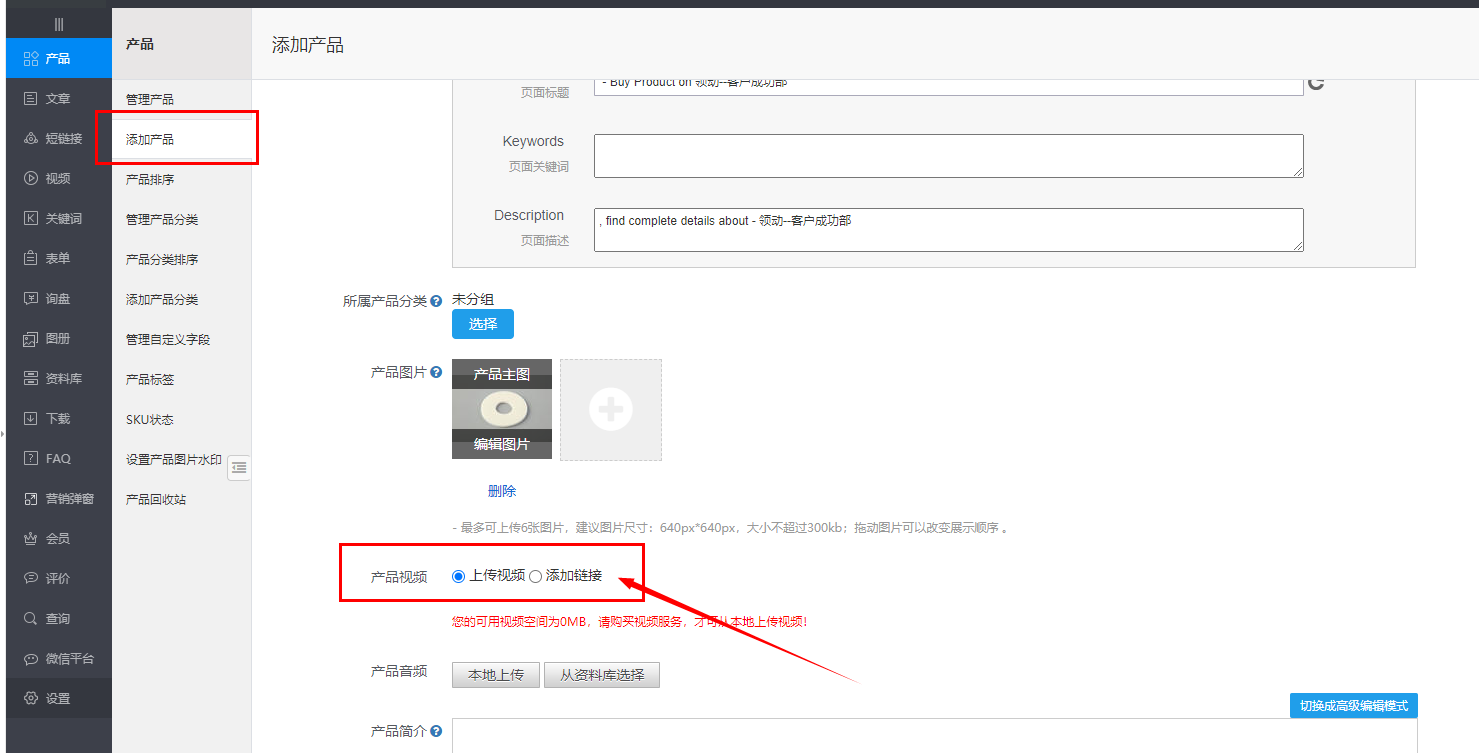Click into the Keywords text area
Image resolution: width=1479 pixels, height=753 pixels.
tap(947, 156)
